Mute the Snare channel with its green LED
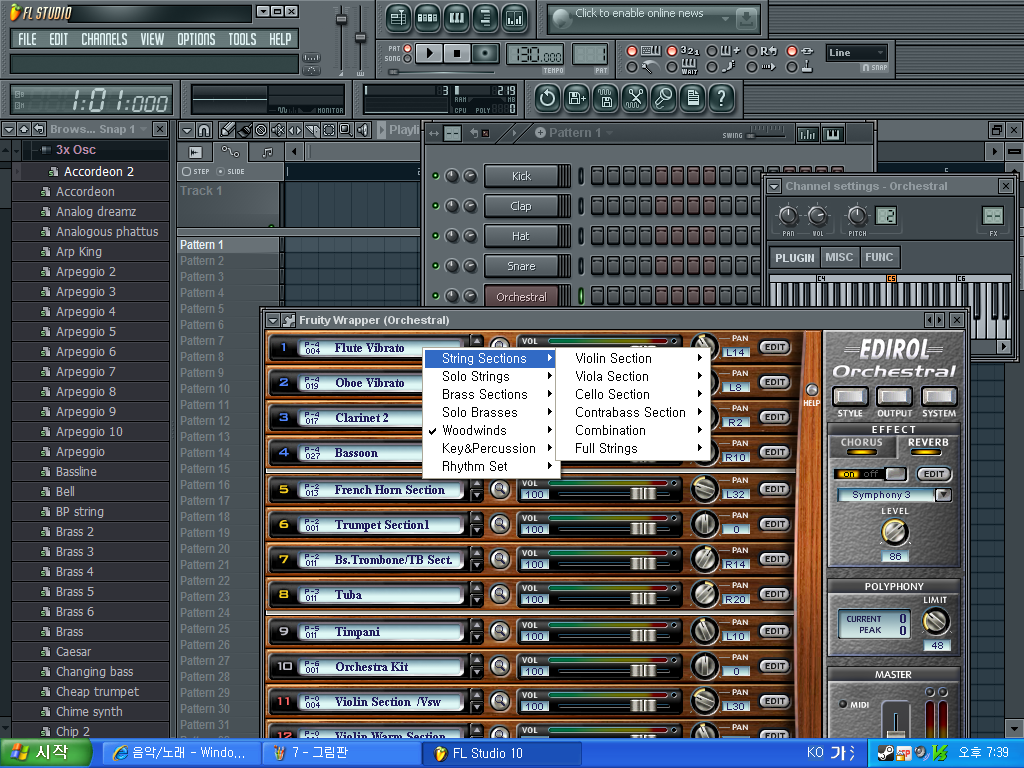 (436, 266)
